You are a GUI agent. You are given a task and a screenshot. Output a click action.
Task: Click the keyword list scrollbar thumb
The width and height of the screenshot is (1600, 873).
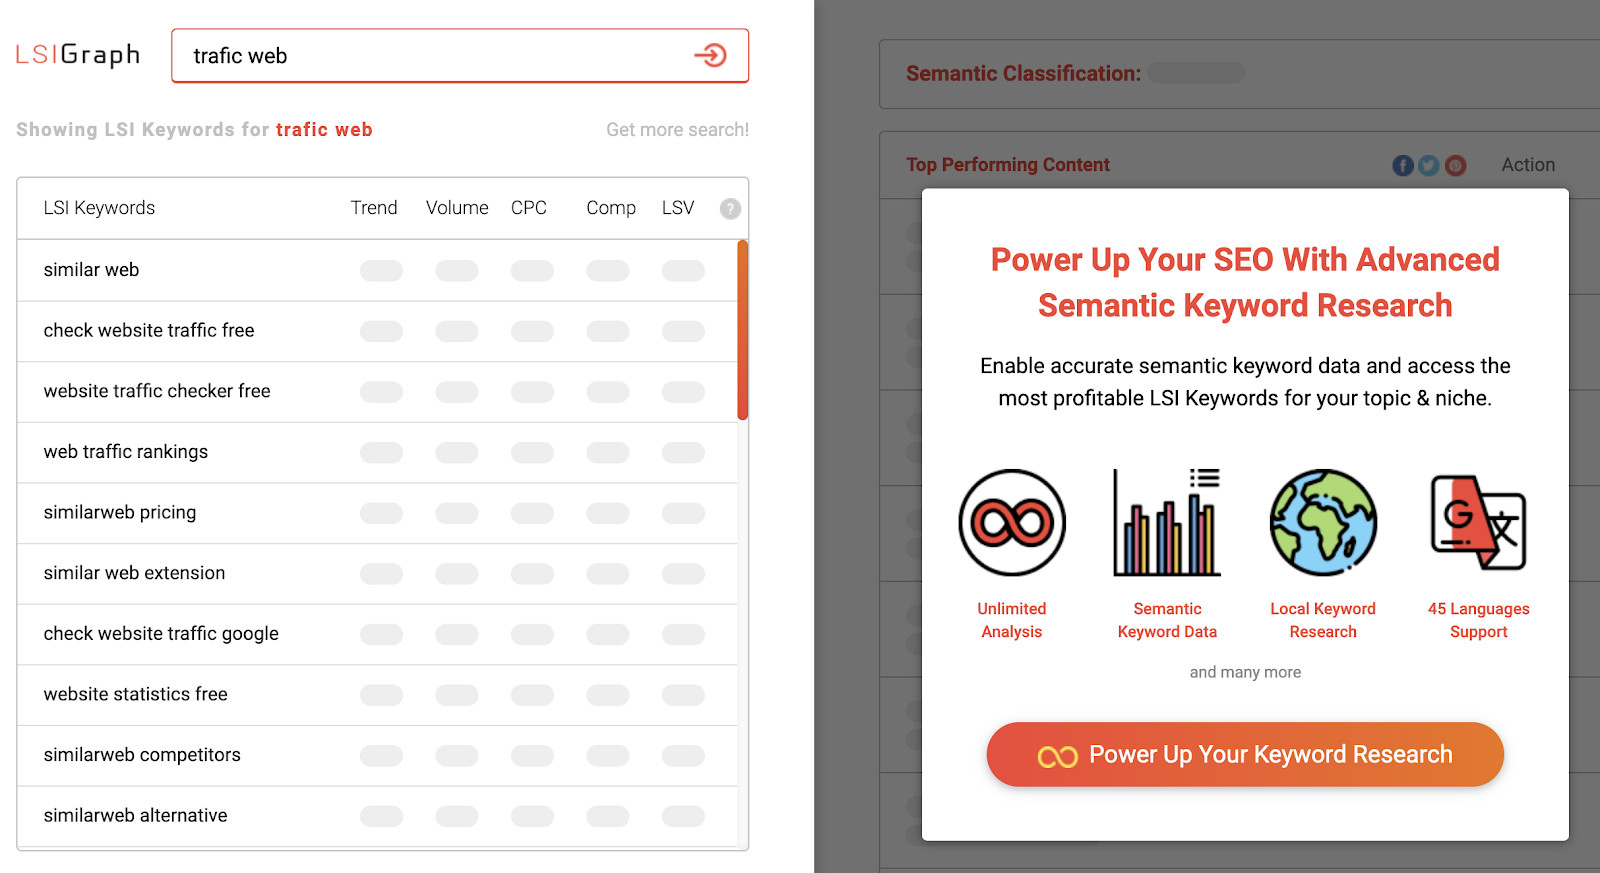(x=743, y=330)
